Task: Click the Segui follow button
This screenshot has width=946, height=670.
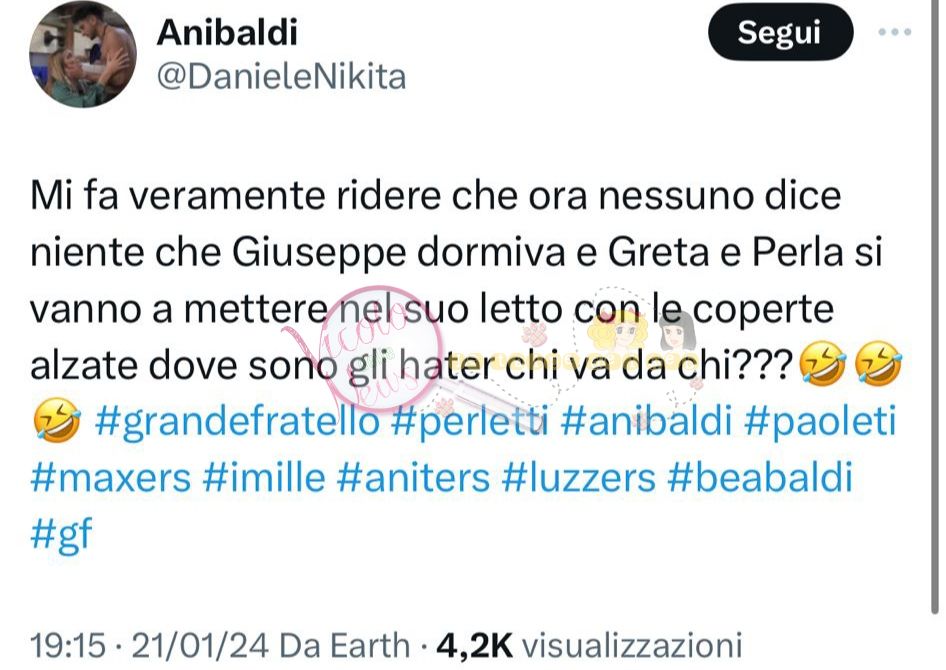Action: 780,32
